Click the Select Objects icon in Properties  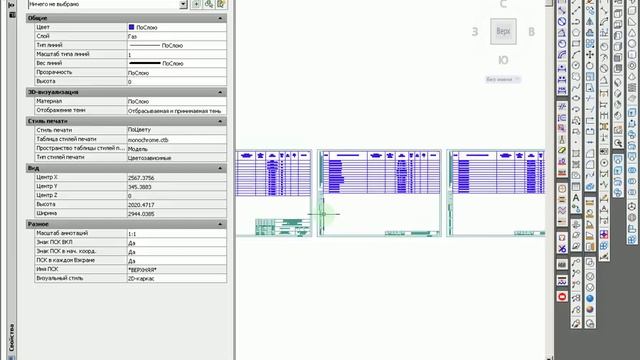209,4
